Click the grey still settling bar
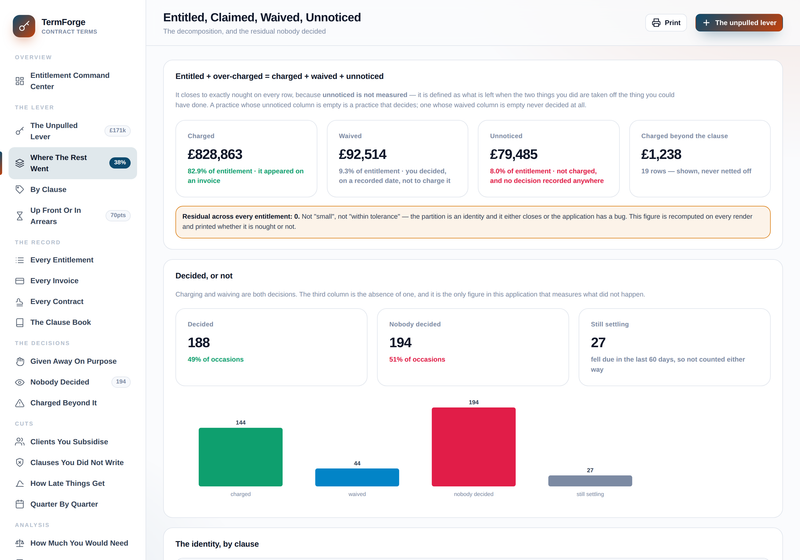 [590, 481]
